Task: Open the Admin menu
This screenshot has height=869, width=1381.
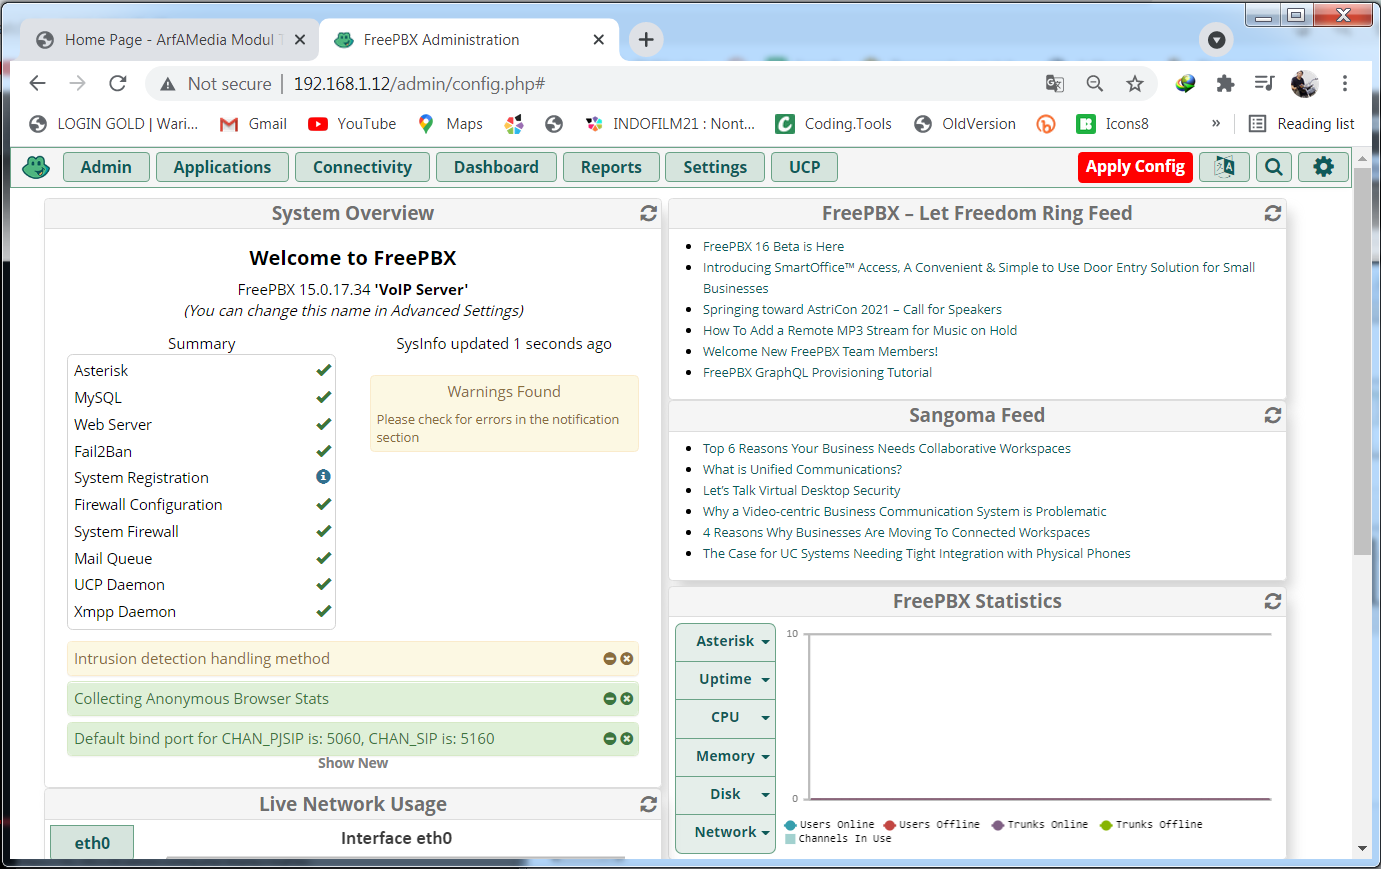Action: click(106, 167)
